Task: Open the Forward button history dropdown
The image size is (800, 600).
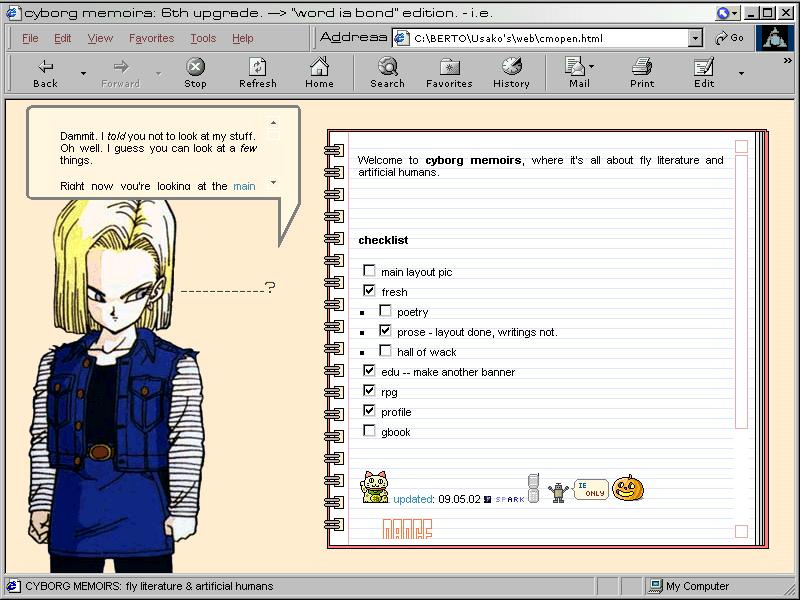Action: (x=159, y=73)
